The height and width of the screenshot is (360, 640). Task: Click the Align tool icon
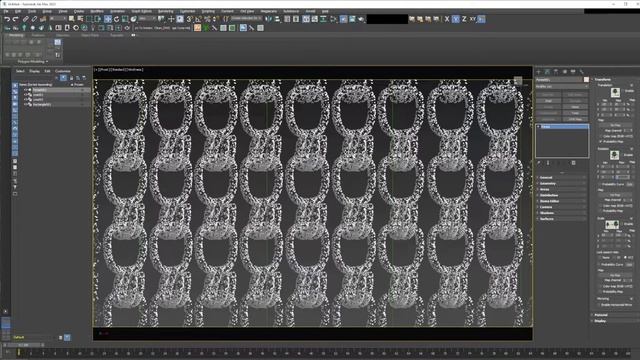coord(277,19)
